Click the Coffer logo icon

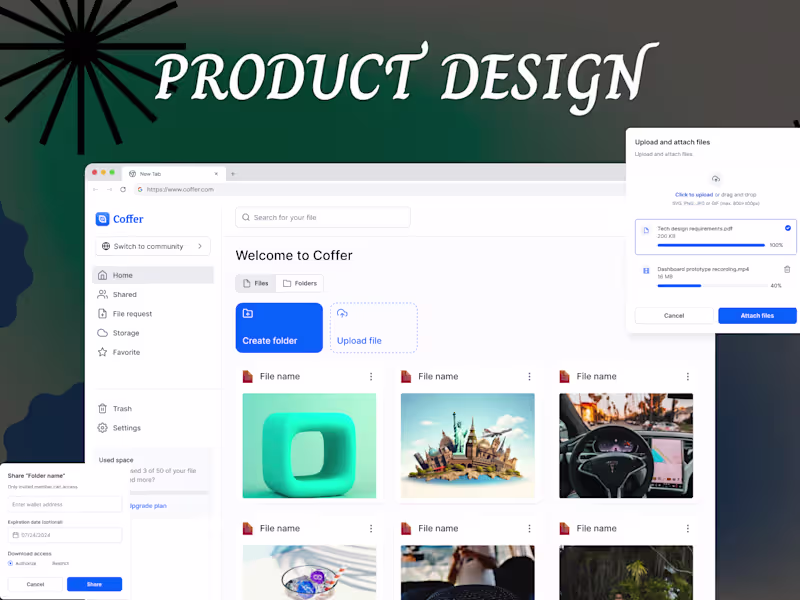click(105, 219)
